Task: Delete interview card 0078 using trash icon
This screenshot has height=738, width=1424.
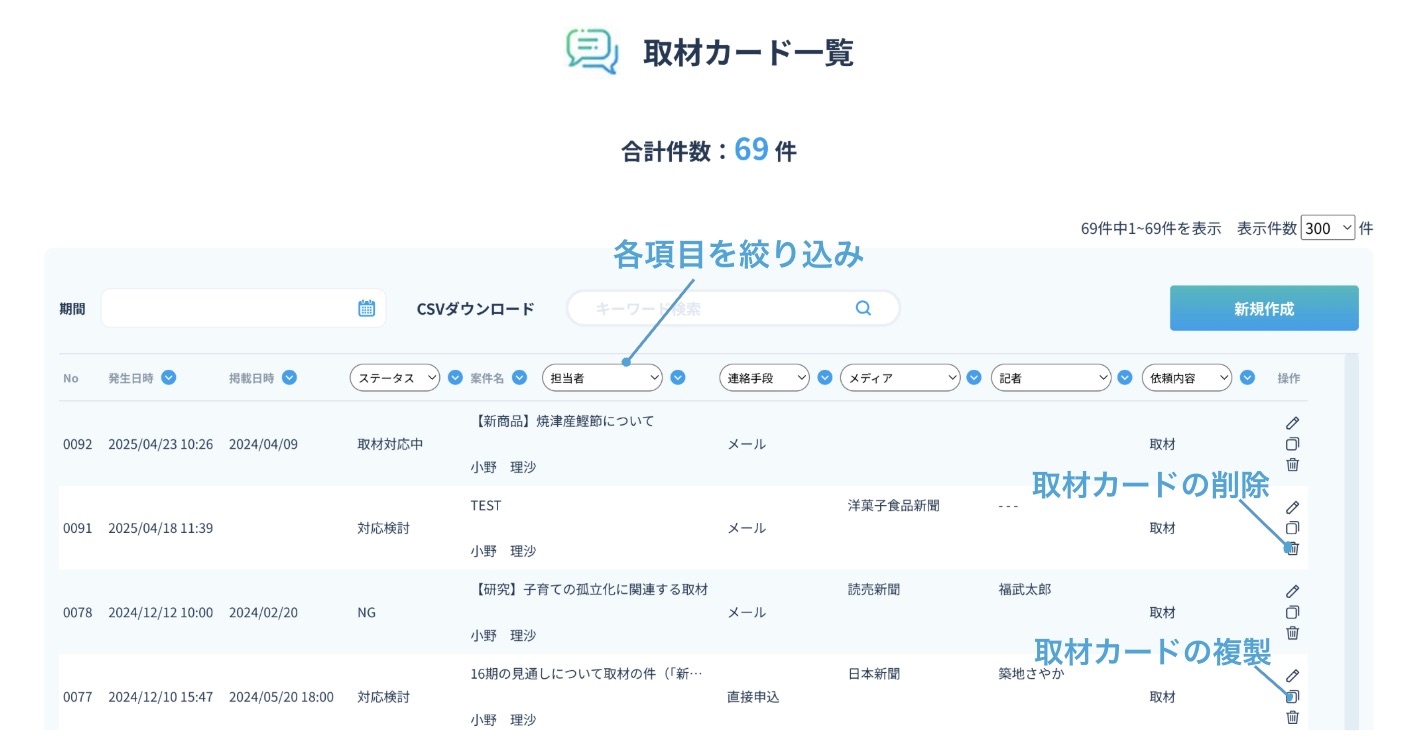Action: pyautogui.click(x=1292, y=632)
